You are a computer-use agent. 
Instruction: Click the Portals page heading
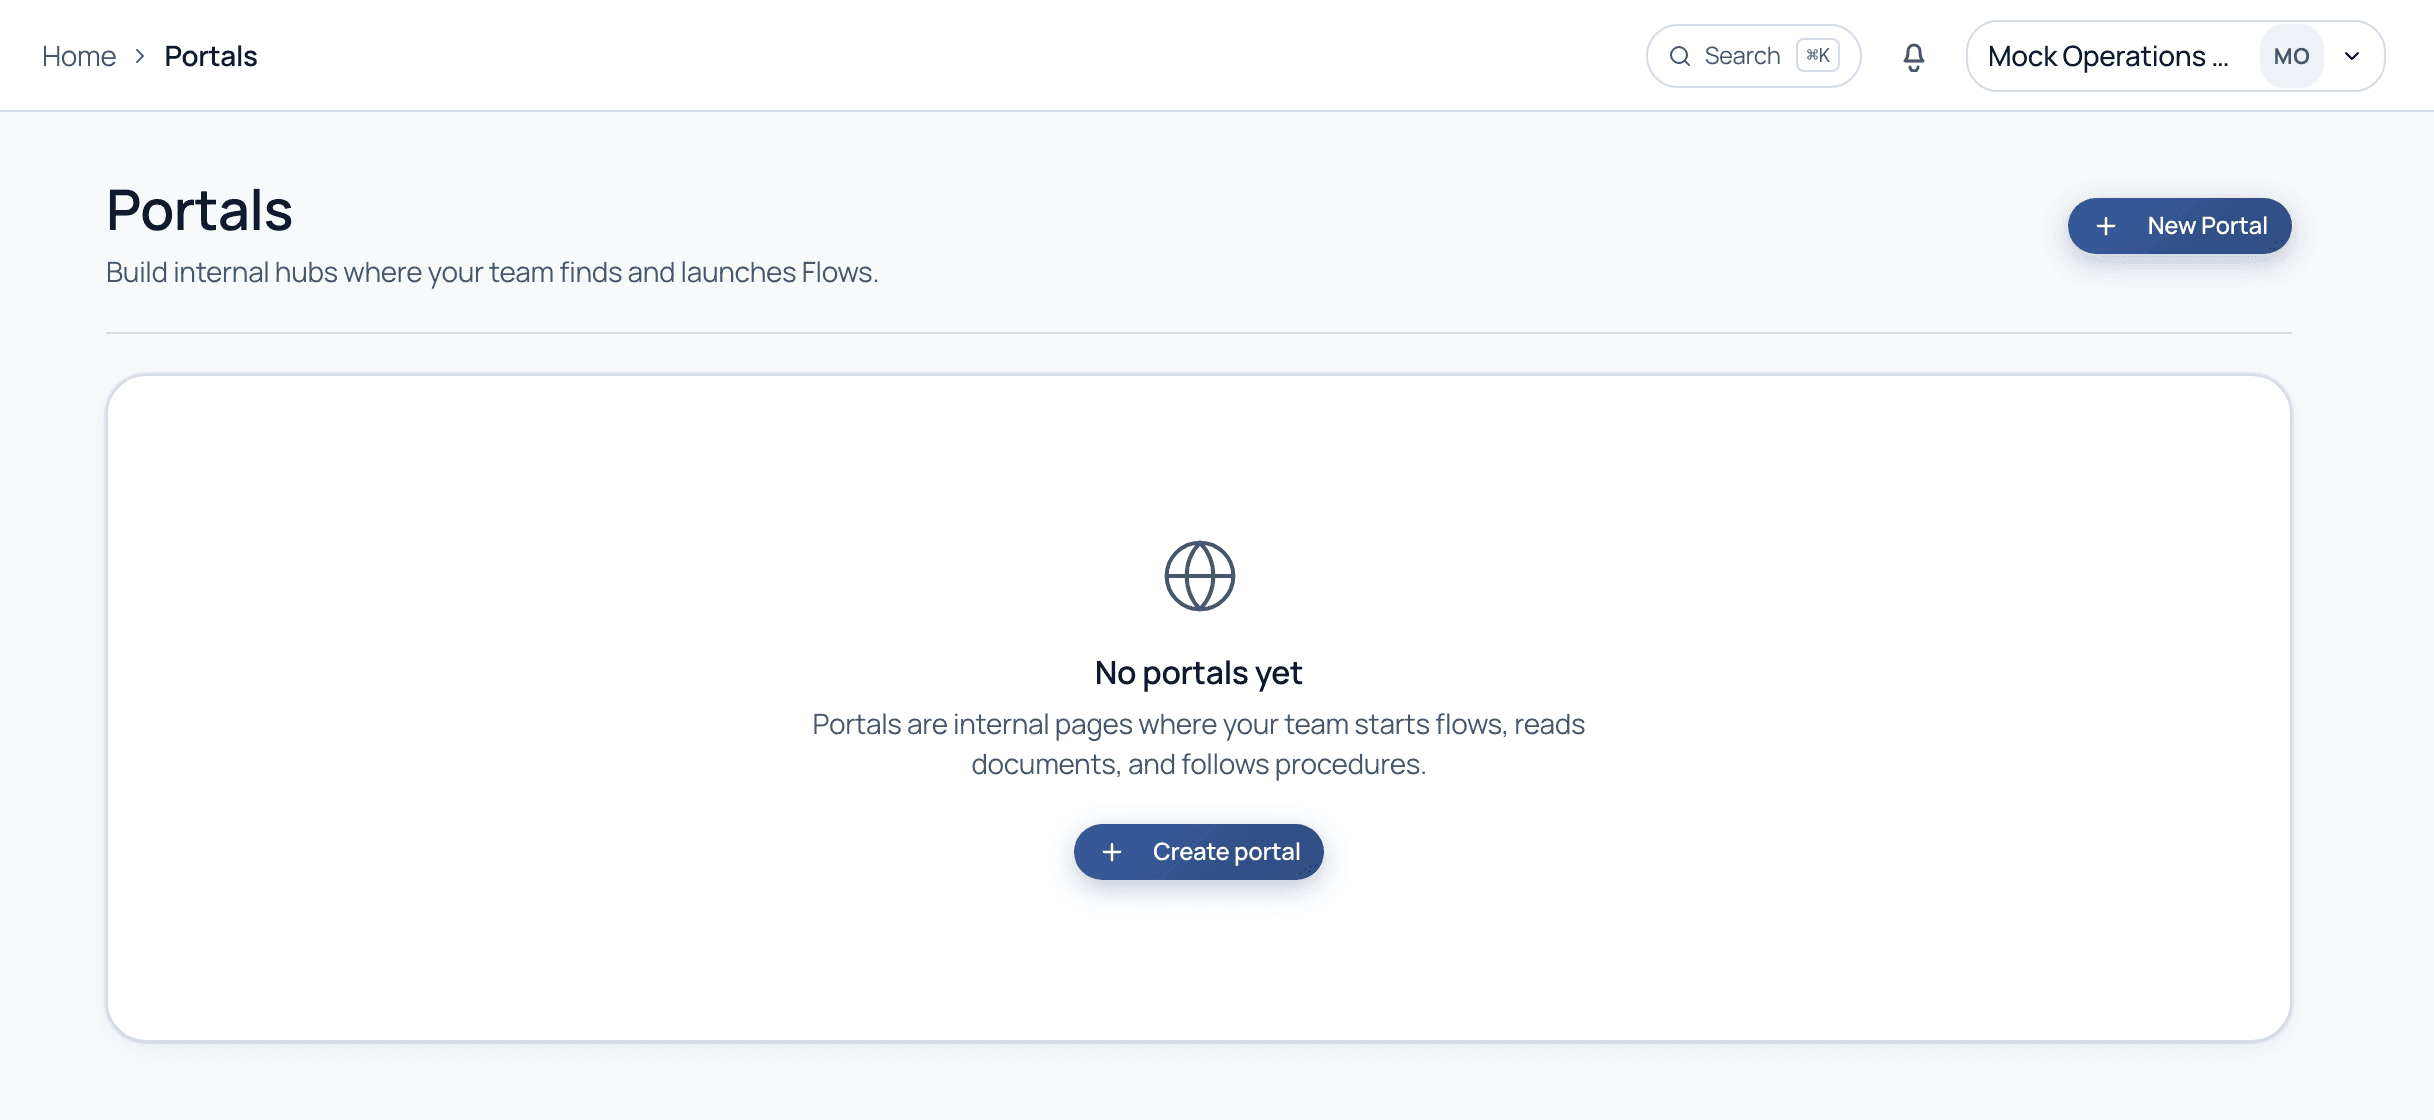coord(199,210)
